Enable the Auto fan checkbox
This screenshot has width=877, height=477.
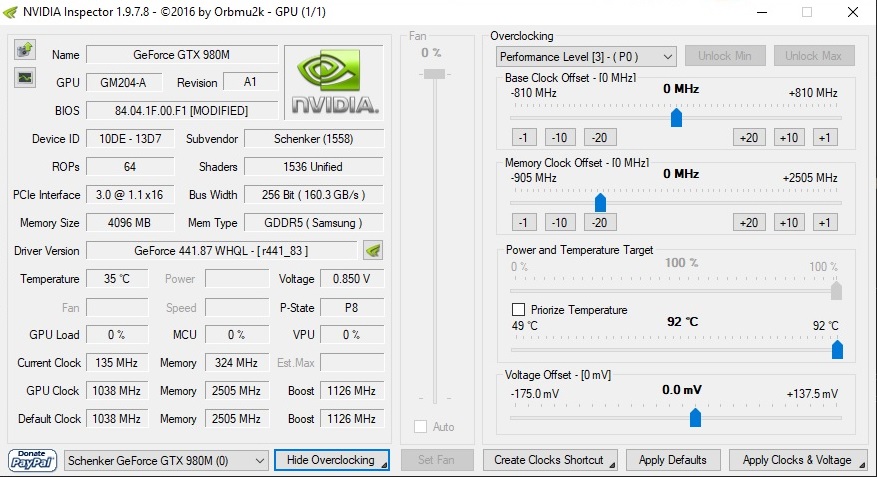pyautogui.click(x=421, y=427)
